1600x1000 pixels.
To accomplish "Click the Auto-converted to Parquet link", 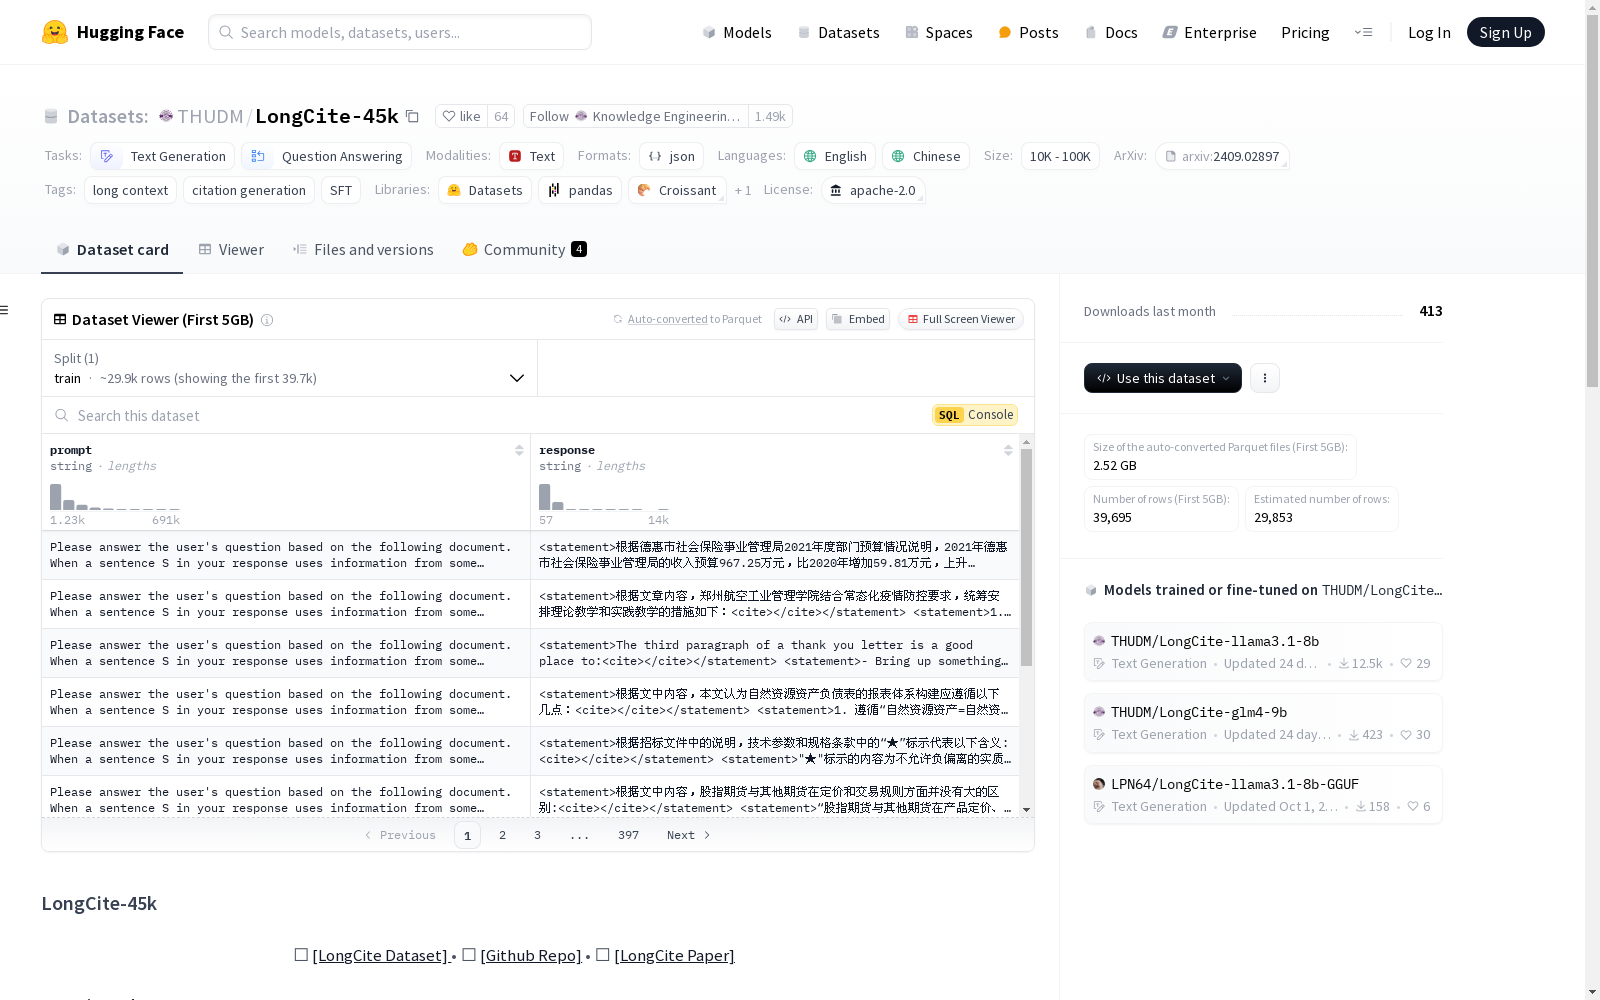I will pos(687,319).
